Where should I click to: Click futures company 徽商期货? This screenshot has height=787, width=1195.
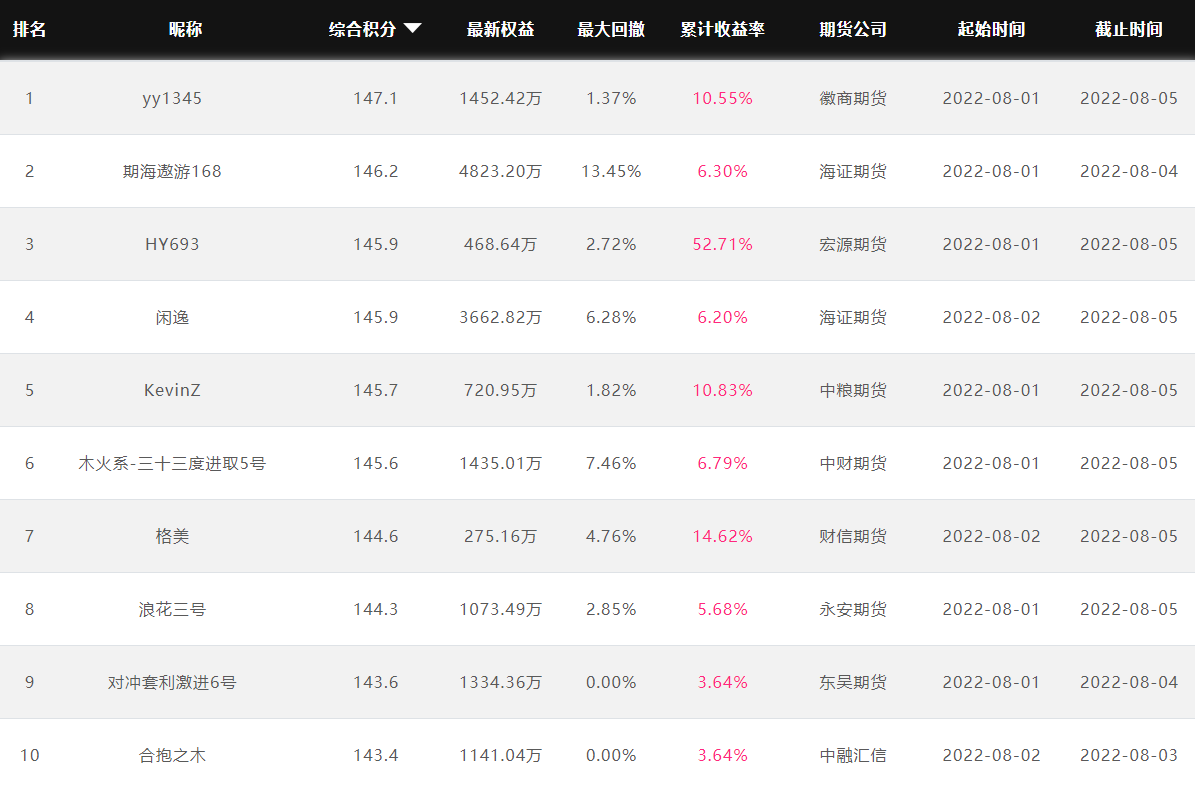pos(853,98)
